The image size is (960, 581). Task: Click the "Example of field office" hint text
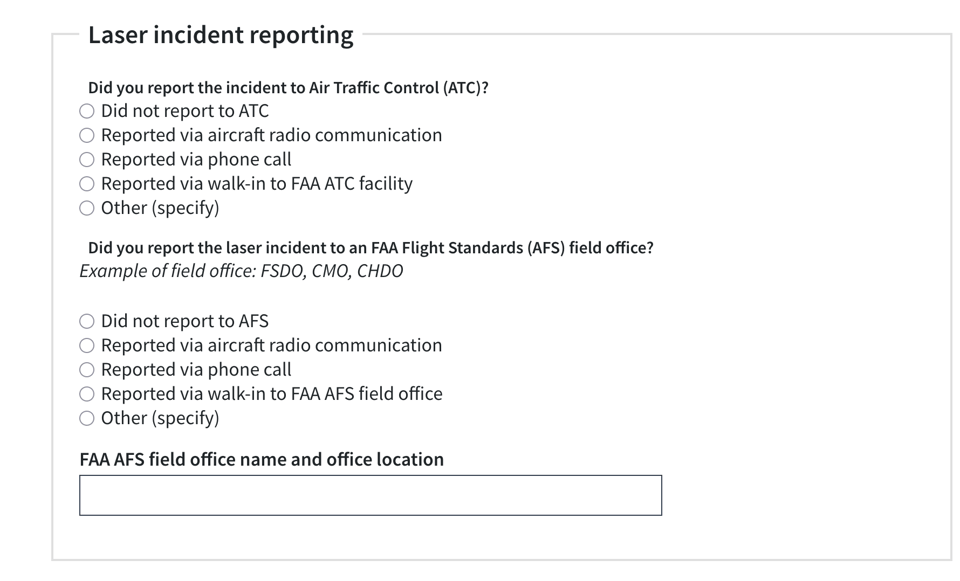pos(241,271)
